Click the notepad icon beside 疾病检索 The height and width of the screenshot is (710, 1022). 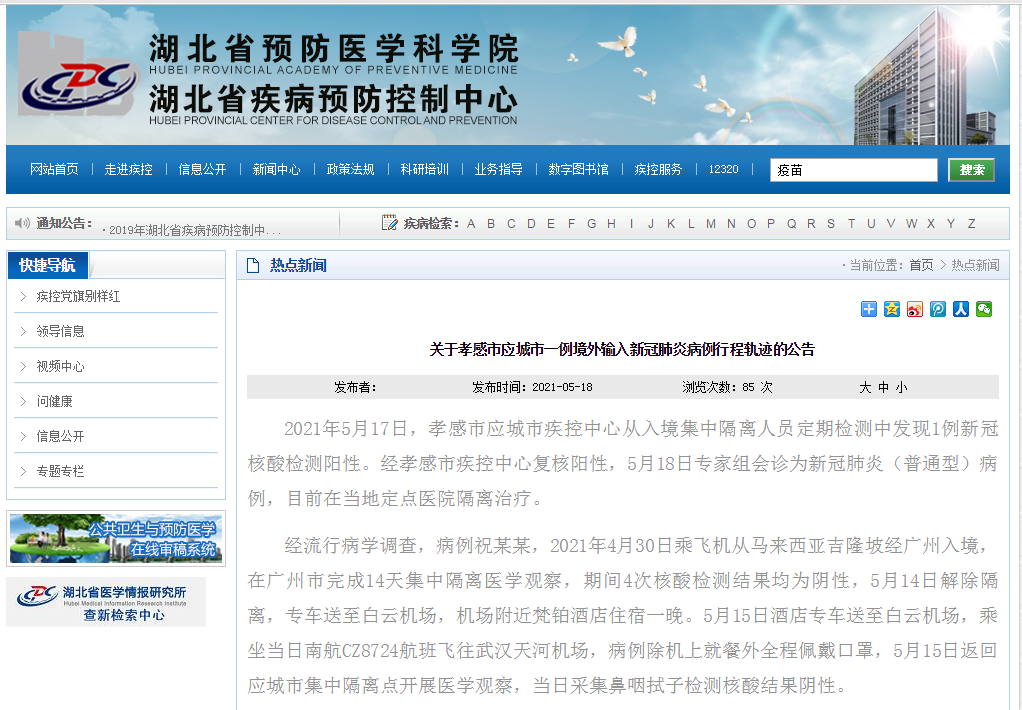[x=390, y=223]
